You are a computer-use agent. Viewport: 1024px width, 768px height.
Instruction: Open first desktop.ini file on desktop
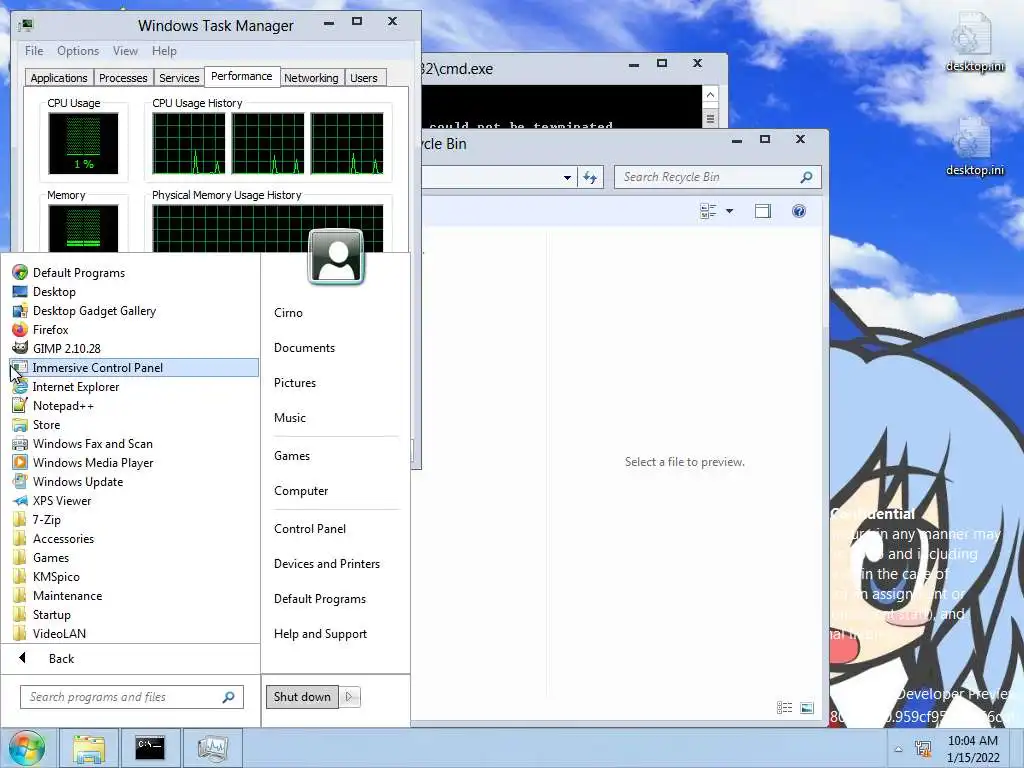[x=975, y=42]
